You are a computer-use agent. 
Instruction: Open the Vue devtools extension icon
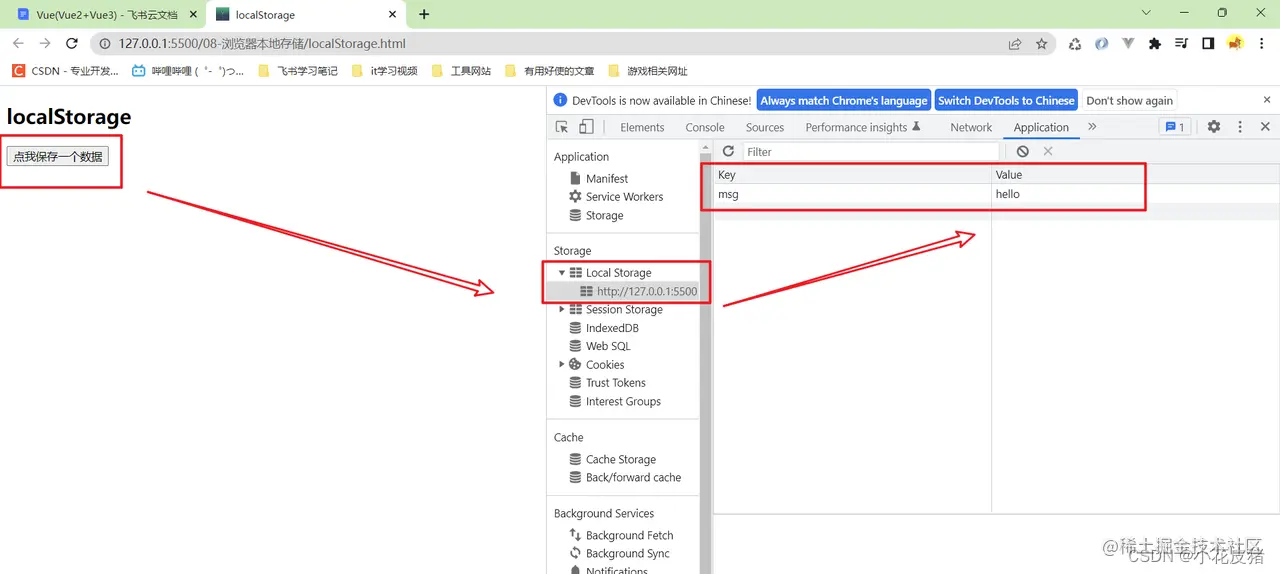[1128, 44]
